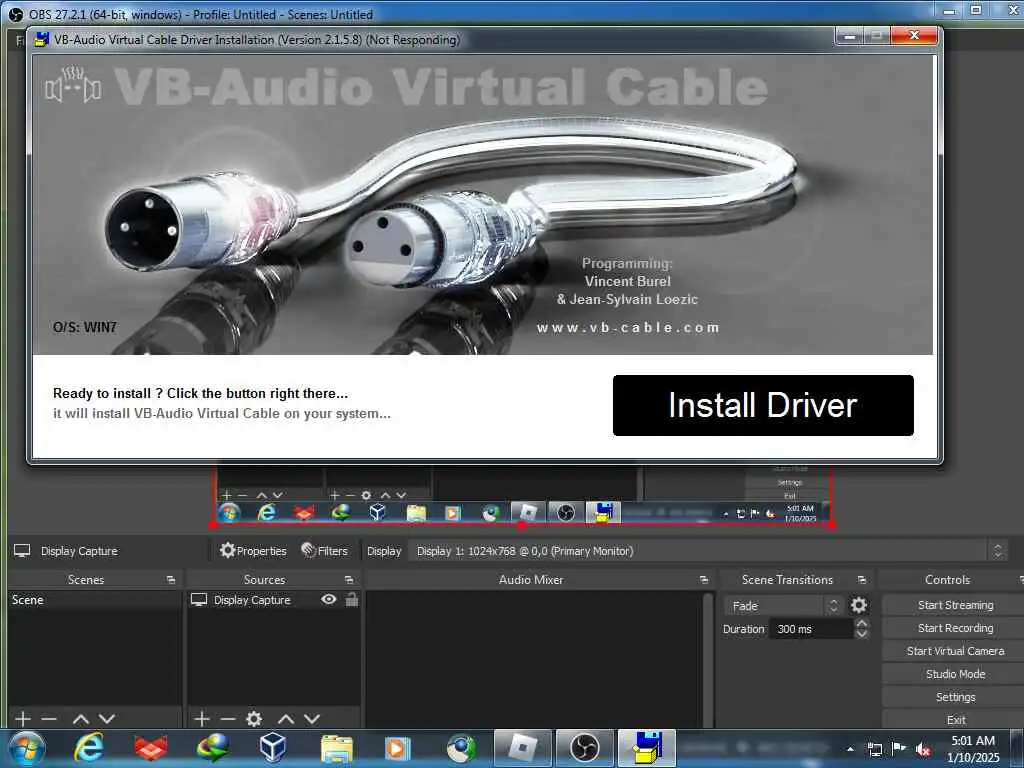Image resolution: width=1024 pixels, height=768 pixels.
Task: Open OBS Settings from Controls
Action: [955, 697]
